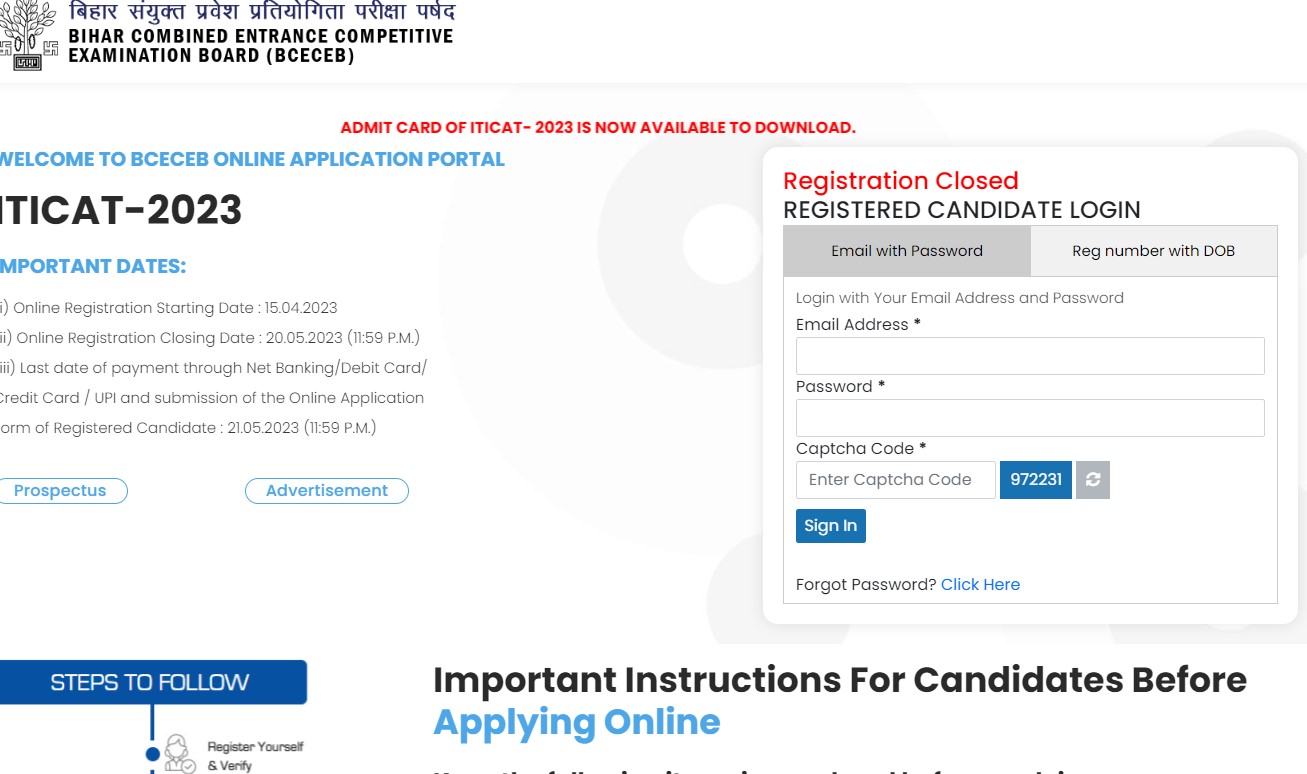Click the ITICAT-2023 heading

pyautogui.click(x=121, y=211)
